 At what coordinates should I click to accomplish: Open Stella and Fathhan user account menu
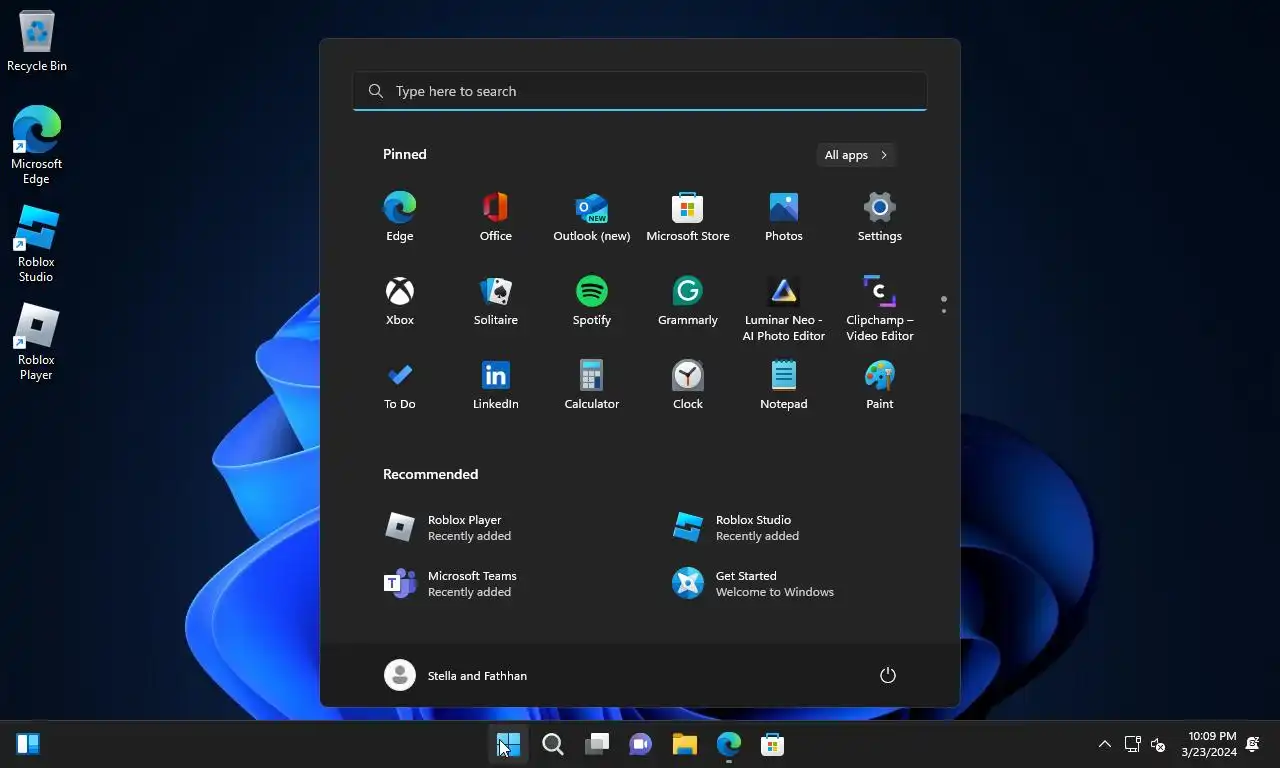(456, 675)
